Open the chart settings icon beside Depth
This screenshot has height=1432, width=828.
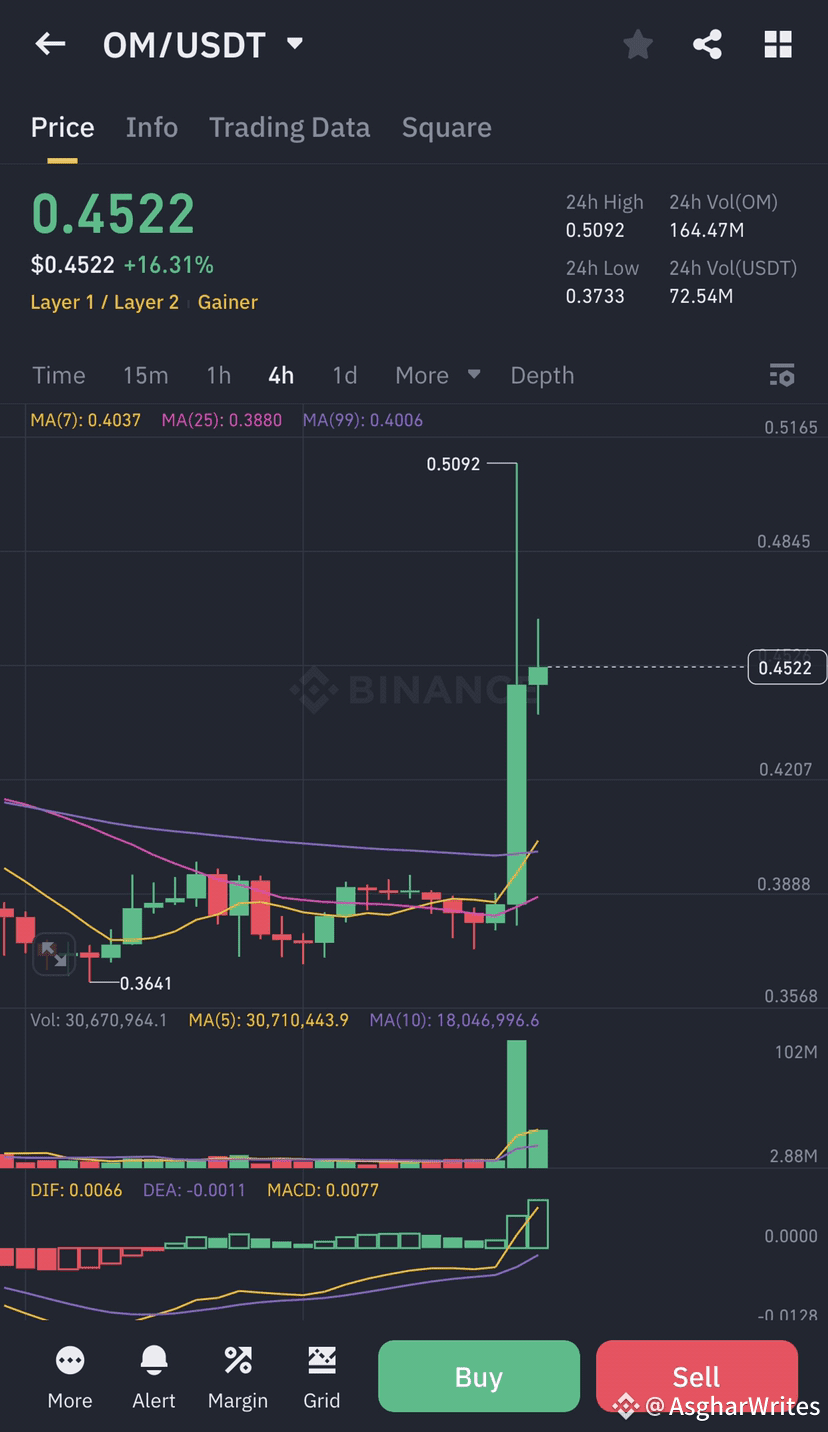(783, 375)
